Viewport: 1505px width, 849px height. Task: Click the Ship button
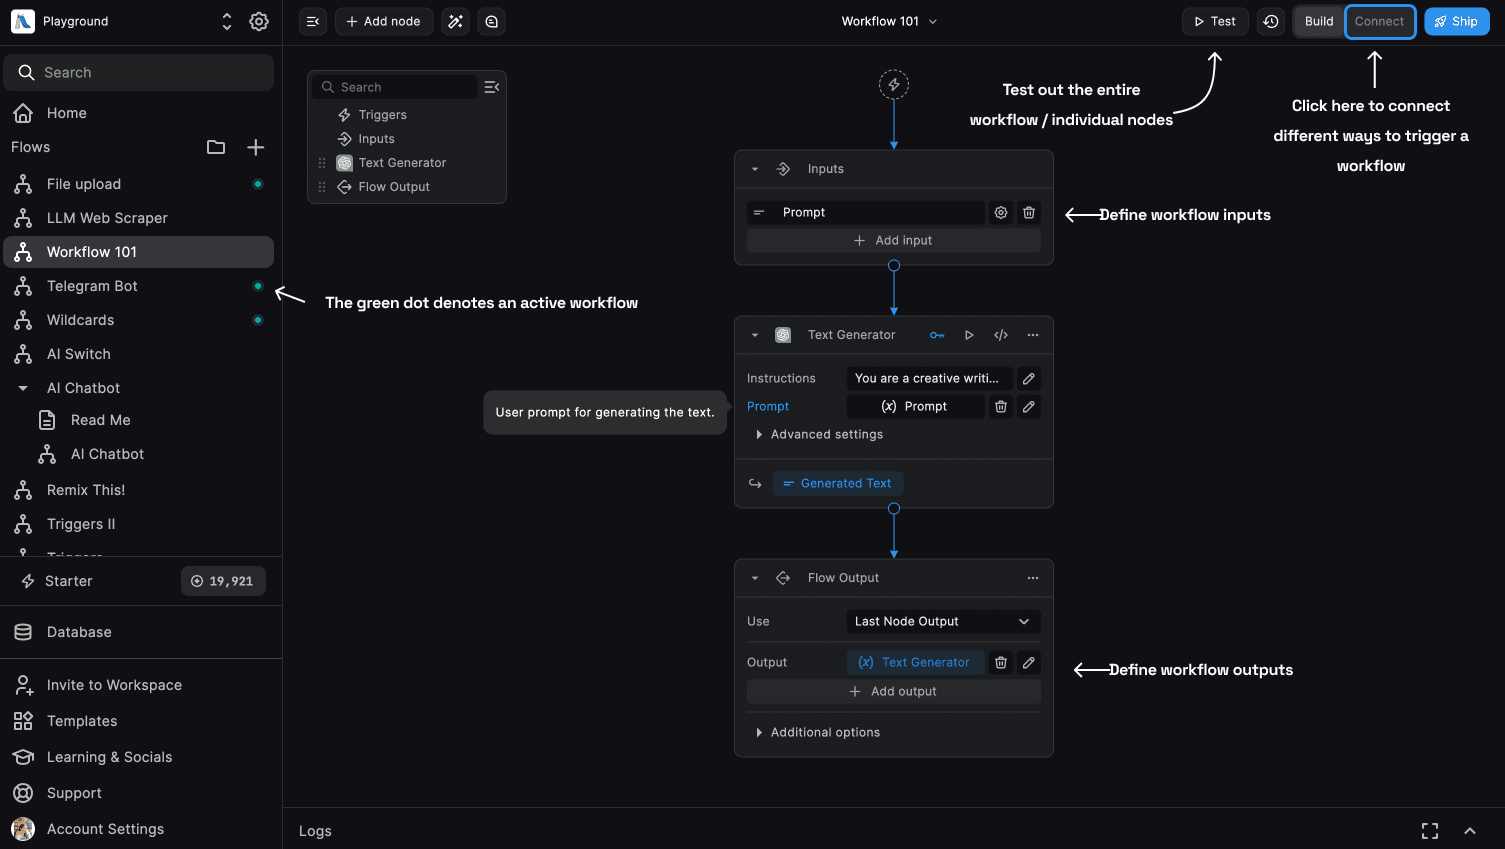pos(1457,21)
